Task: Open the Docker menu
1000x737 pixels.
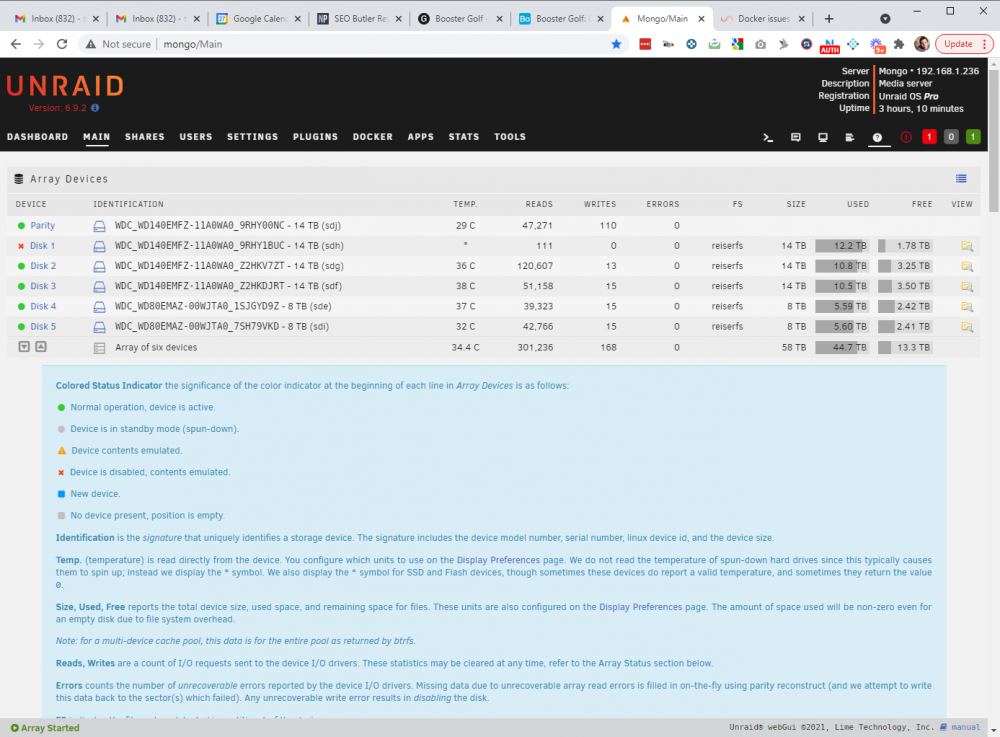Action: [x=373, y=136]
